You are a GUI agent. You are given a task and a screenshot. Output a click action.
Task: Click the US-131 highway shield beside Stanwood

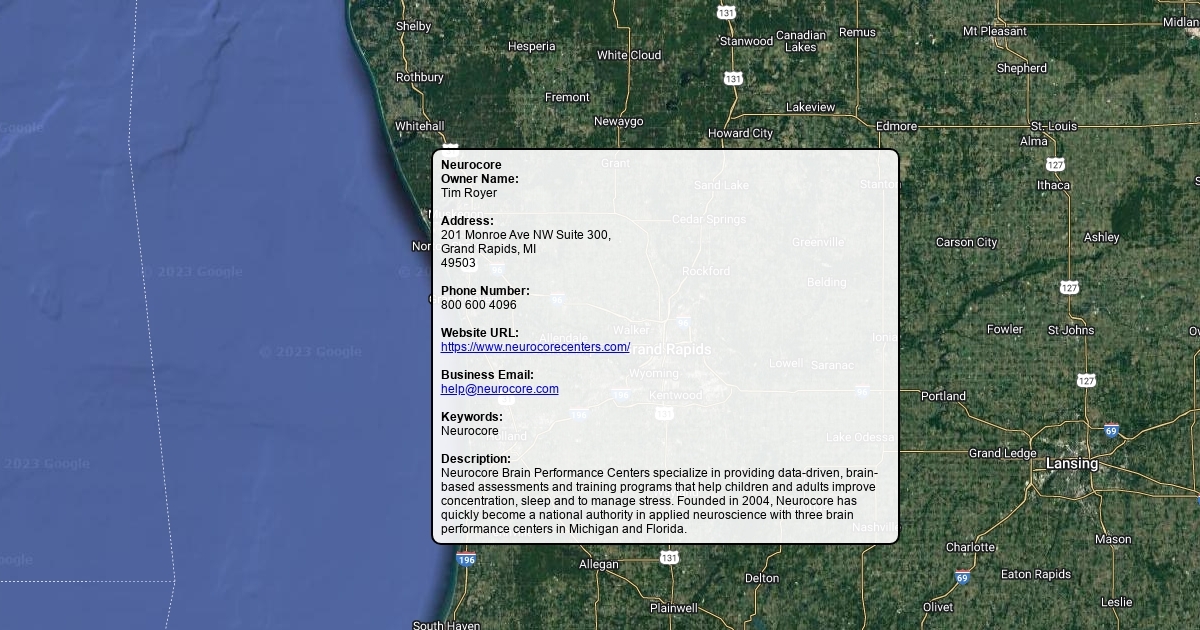[727, 12]
